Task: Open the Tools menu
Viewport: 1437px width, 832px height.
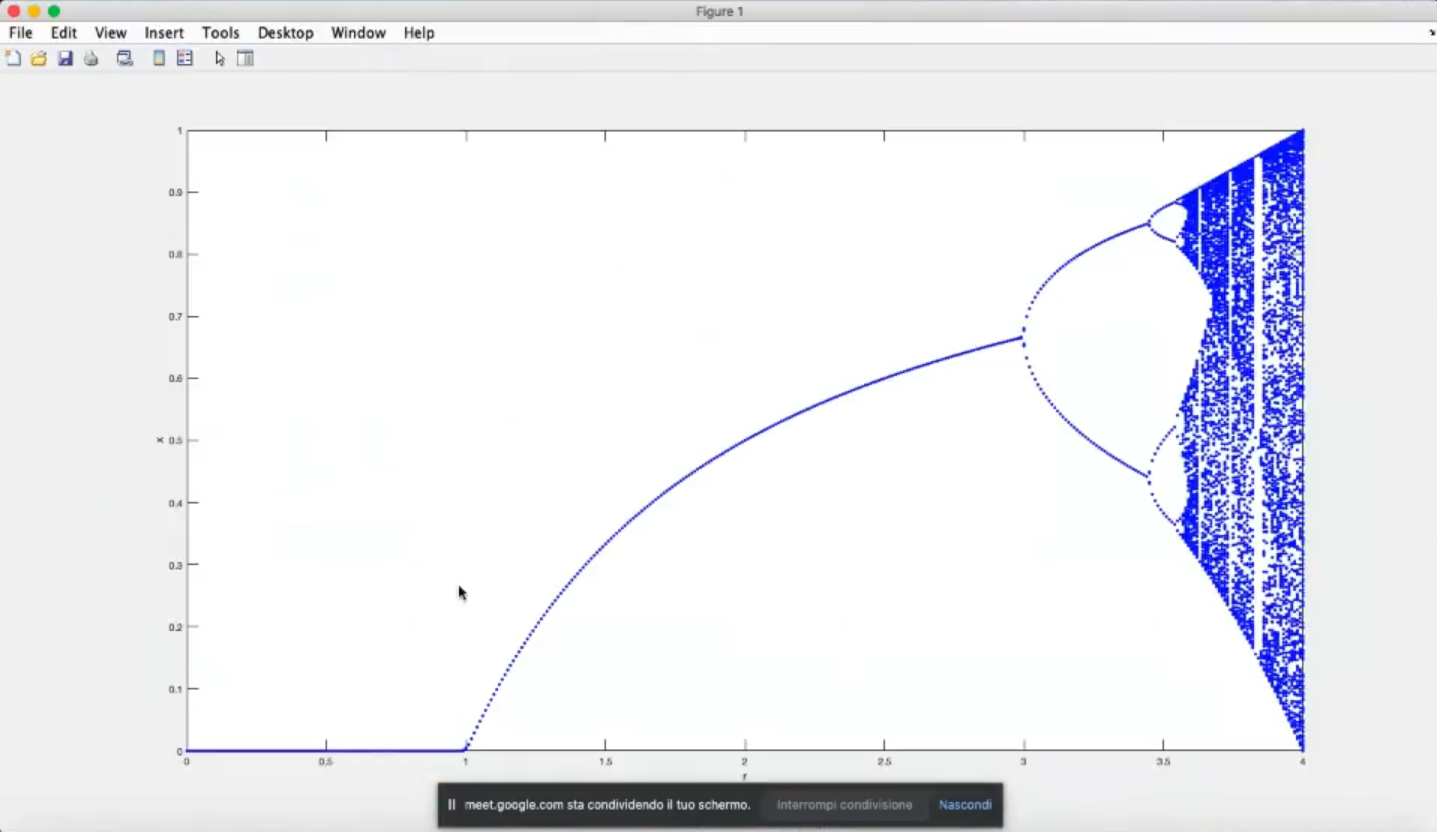Action: point(220,33)
